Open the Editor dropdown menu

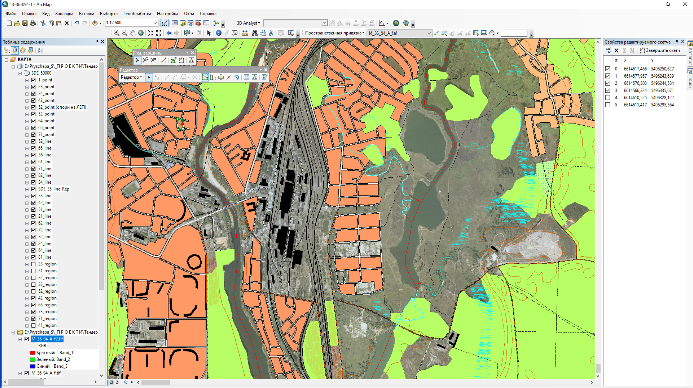132,77
